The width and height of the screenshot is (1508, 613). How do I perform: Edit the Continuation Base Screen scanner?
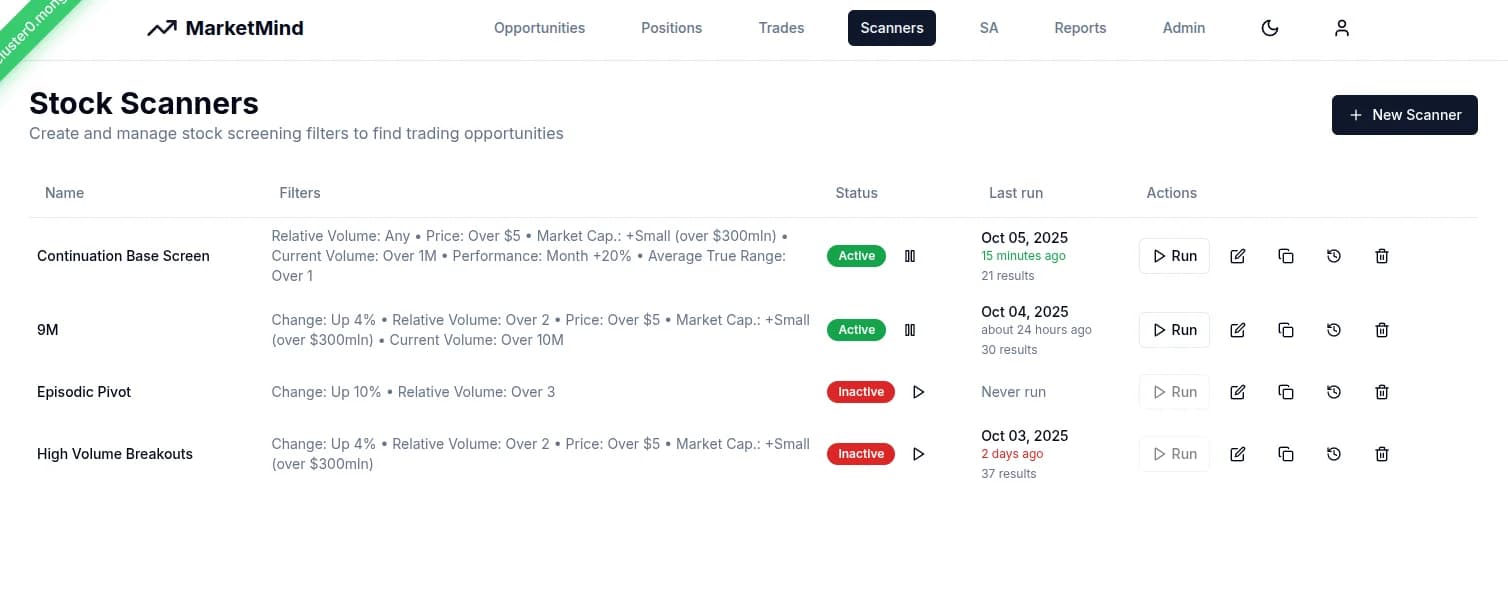[x=1238, y=256]
